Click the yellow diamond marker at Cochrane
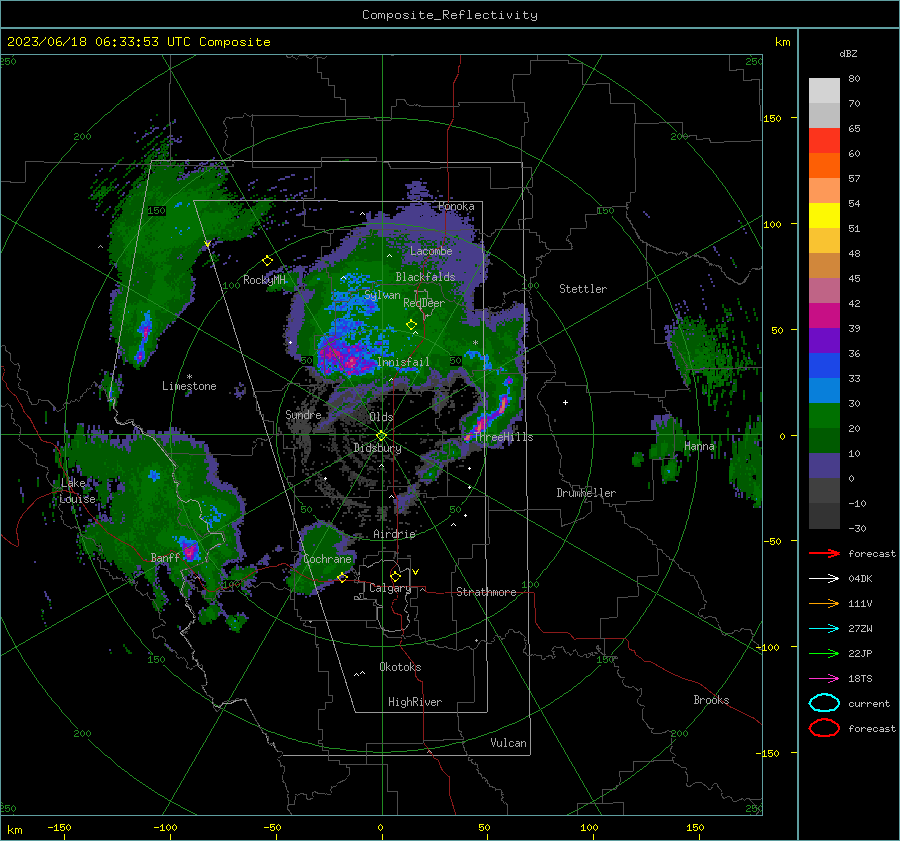Screen dimensions: 900x841 click(343, 578)
